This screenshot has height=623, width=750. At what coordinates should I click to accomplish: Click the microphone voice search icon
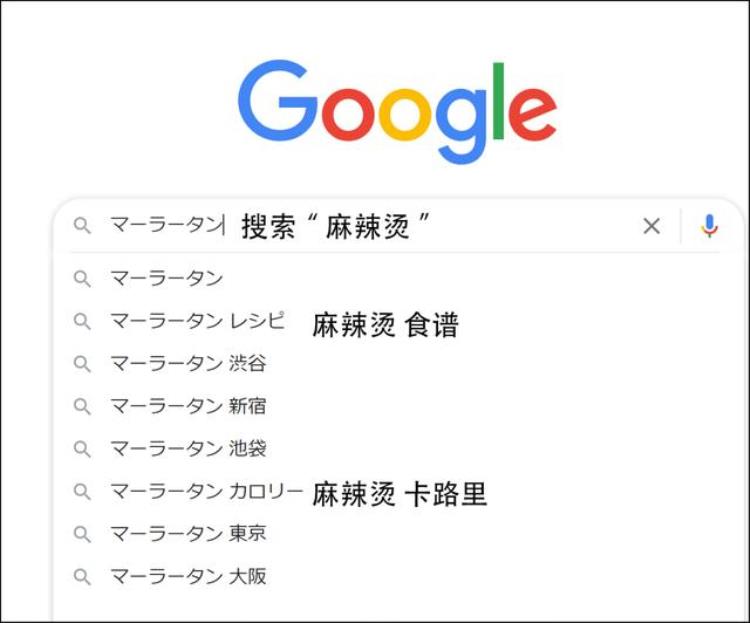[x=709, y=226]
